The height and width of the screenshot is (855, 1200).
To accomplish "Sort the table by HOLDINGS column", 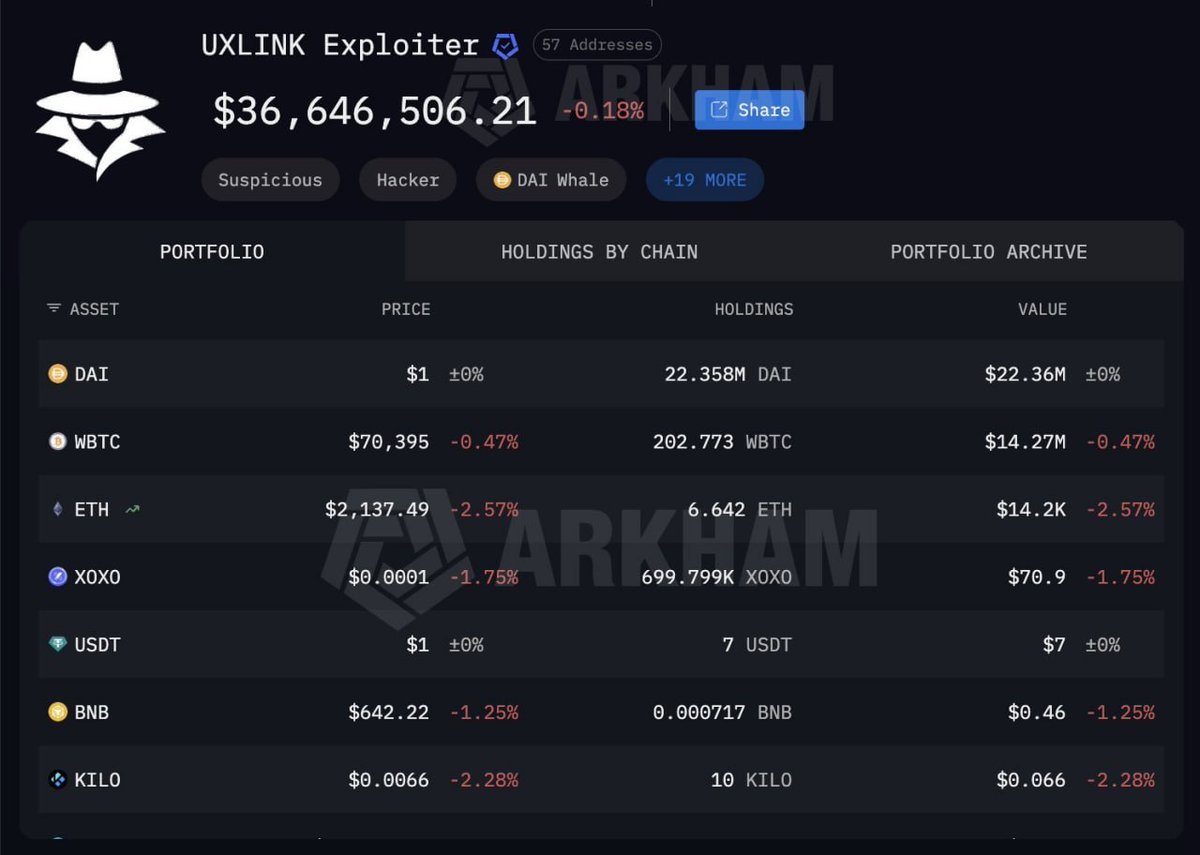I will coord(754,309).
